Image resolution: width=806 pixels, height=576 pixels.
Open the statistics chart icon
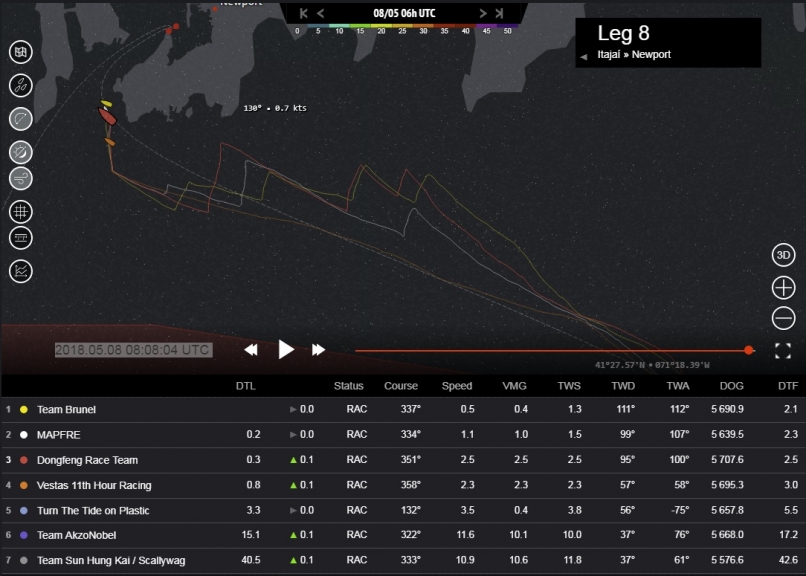(21, 271)
